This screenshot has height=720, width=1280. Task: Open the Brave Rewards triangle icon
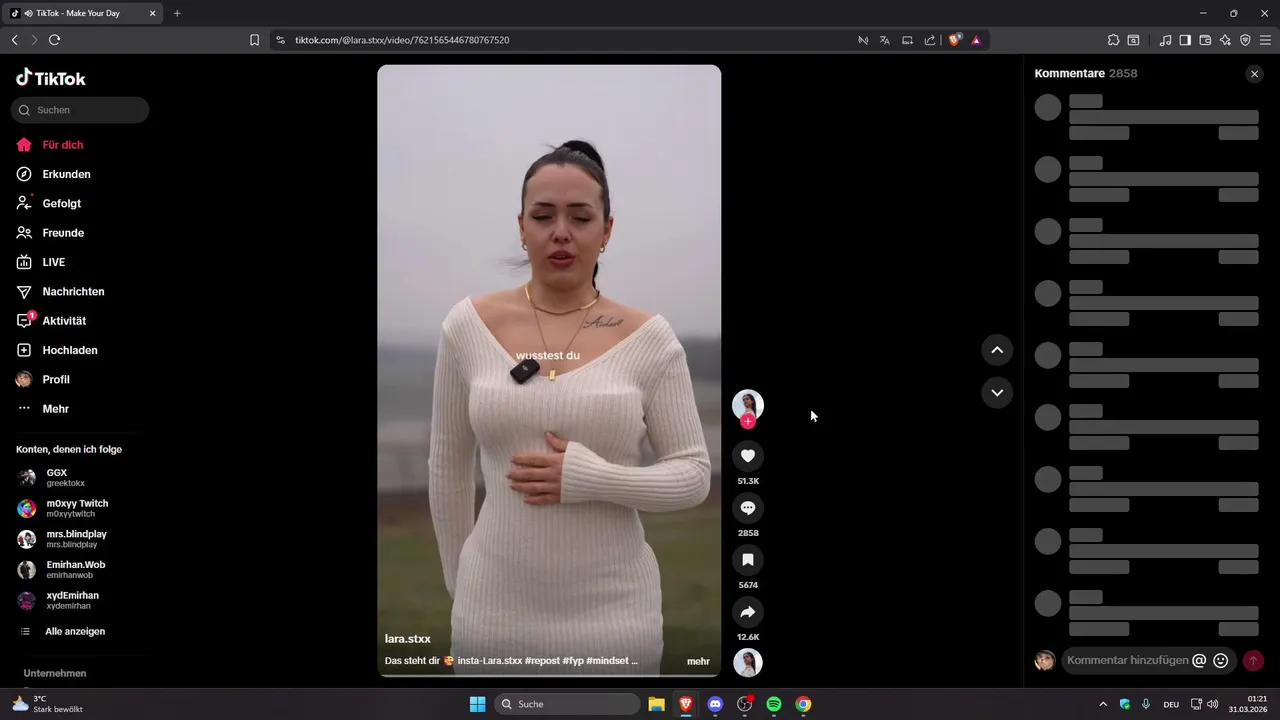click(x=976, y=40)
